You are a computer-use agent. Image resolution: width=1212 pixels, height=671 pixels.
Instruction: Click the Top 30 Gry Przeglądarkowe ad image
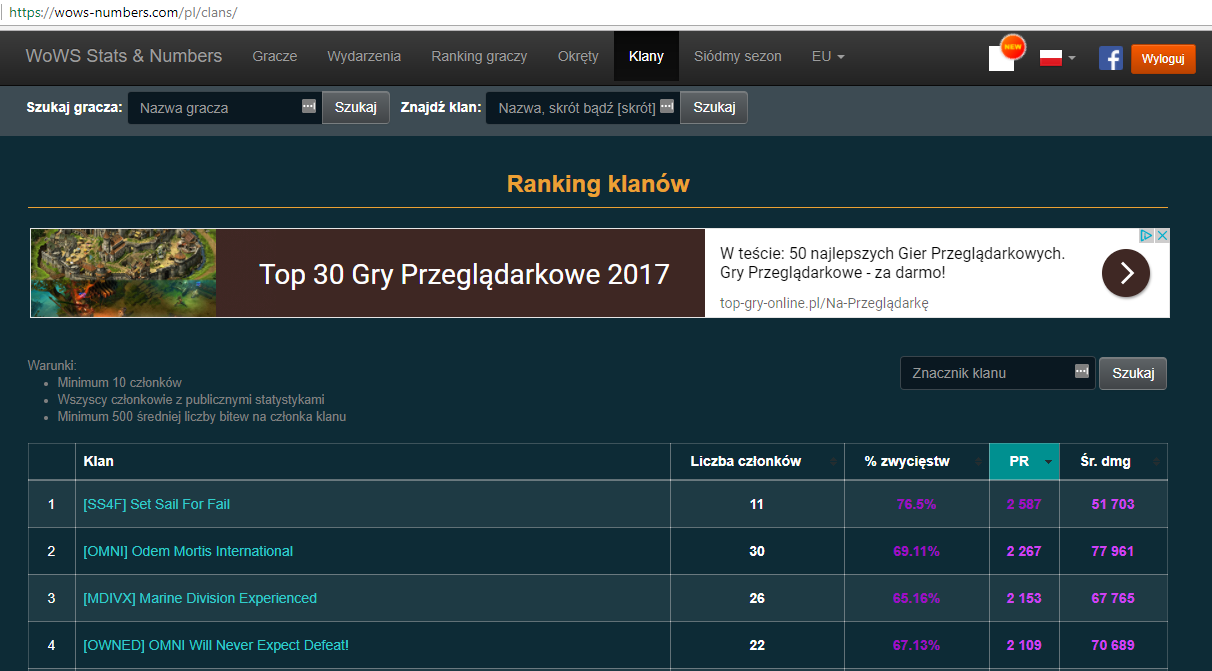click(123, 273)
